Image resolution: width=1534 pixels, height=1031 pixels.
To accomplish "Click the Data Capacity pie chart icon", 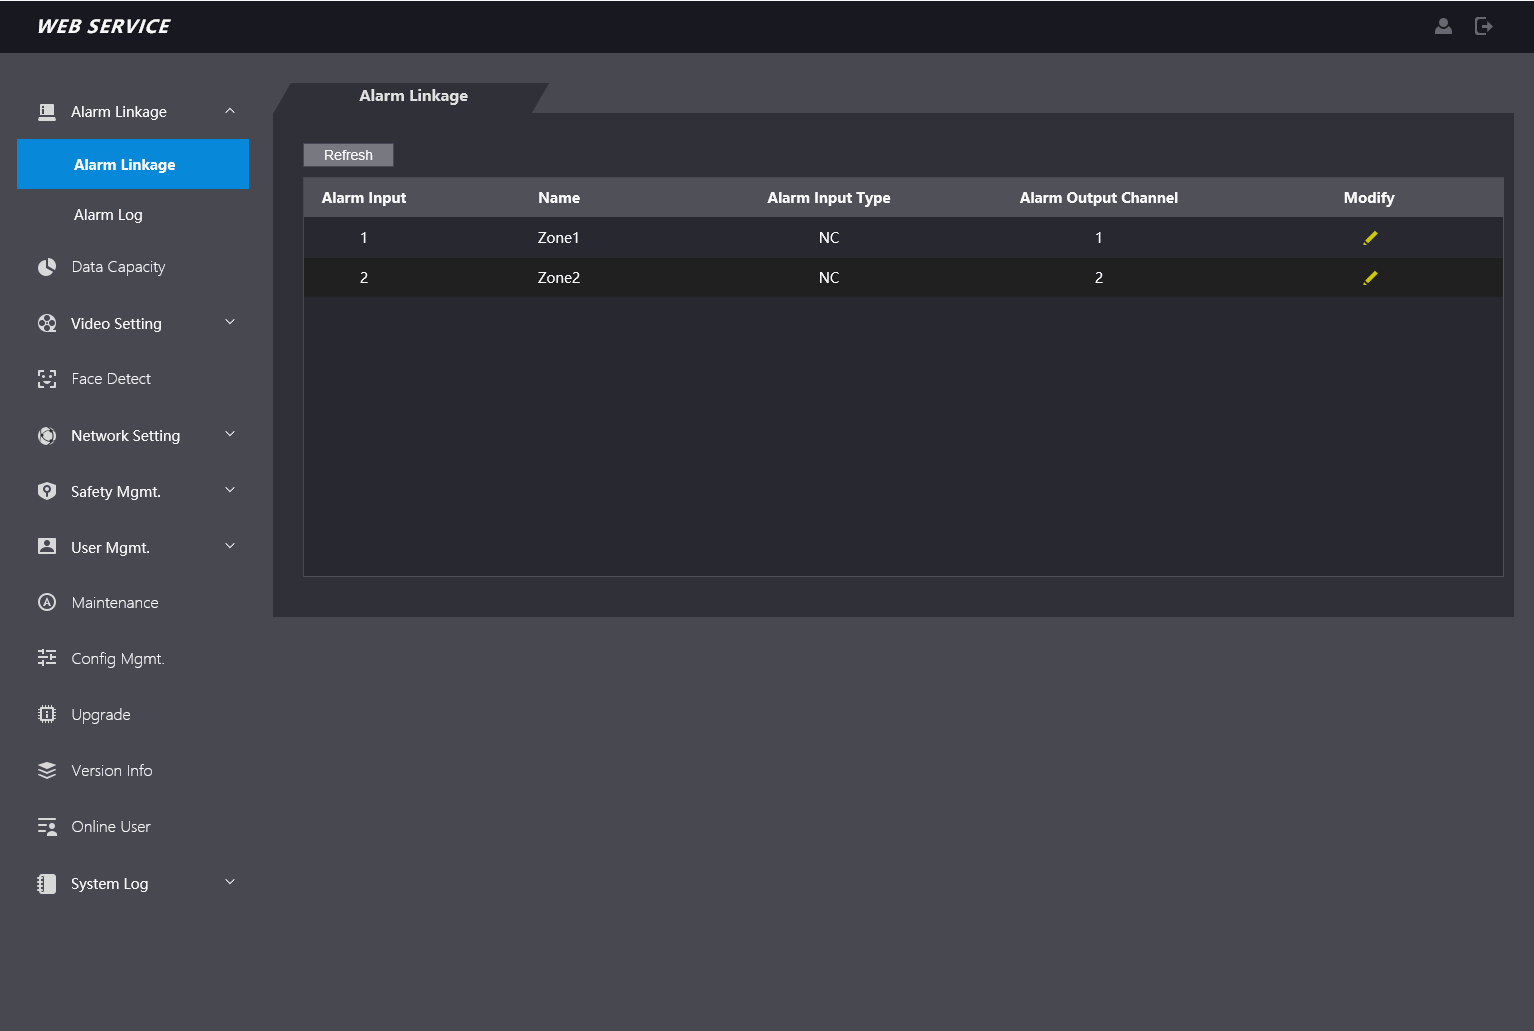I will 47,267.
